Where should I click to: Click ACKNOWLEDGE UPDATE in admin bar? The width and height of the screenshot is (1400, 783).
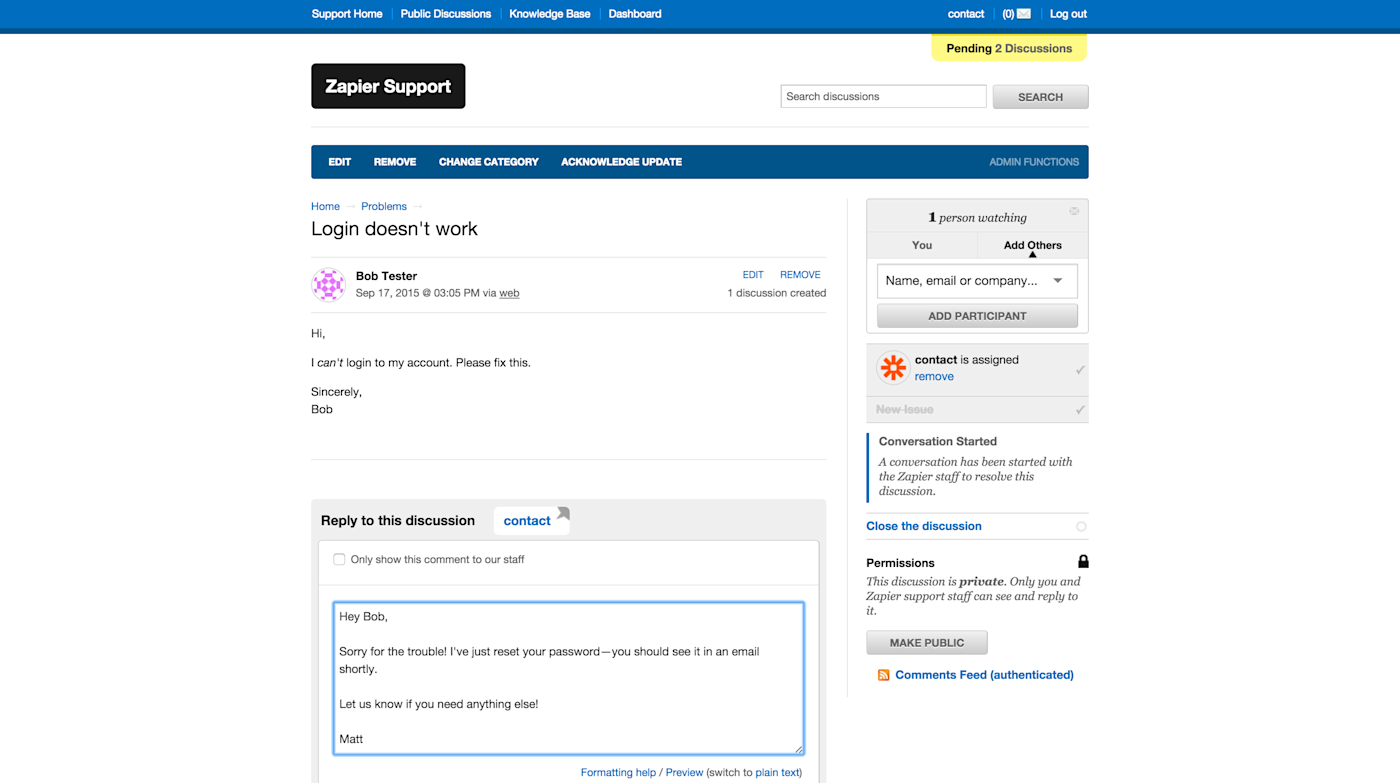tap(621, 162)
